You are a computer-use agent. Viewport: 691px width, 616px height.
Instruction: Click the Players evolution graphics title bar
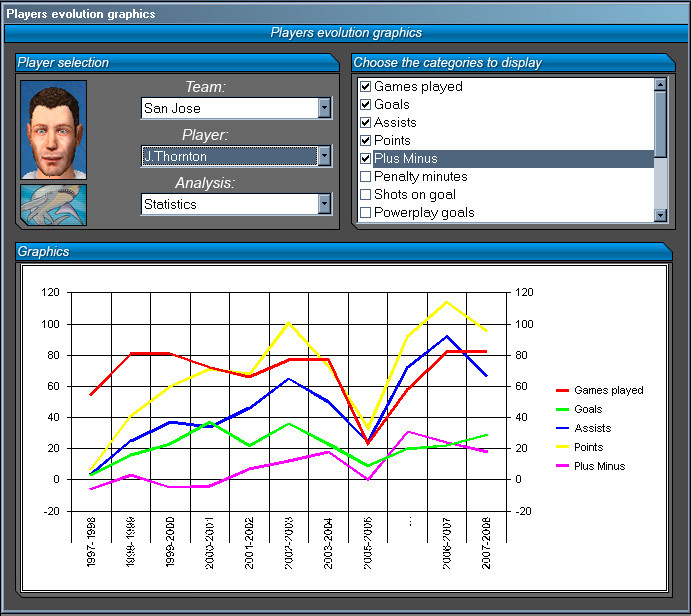tap(346, 14)
